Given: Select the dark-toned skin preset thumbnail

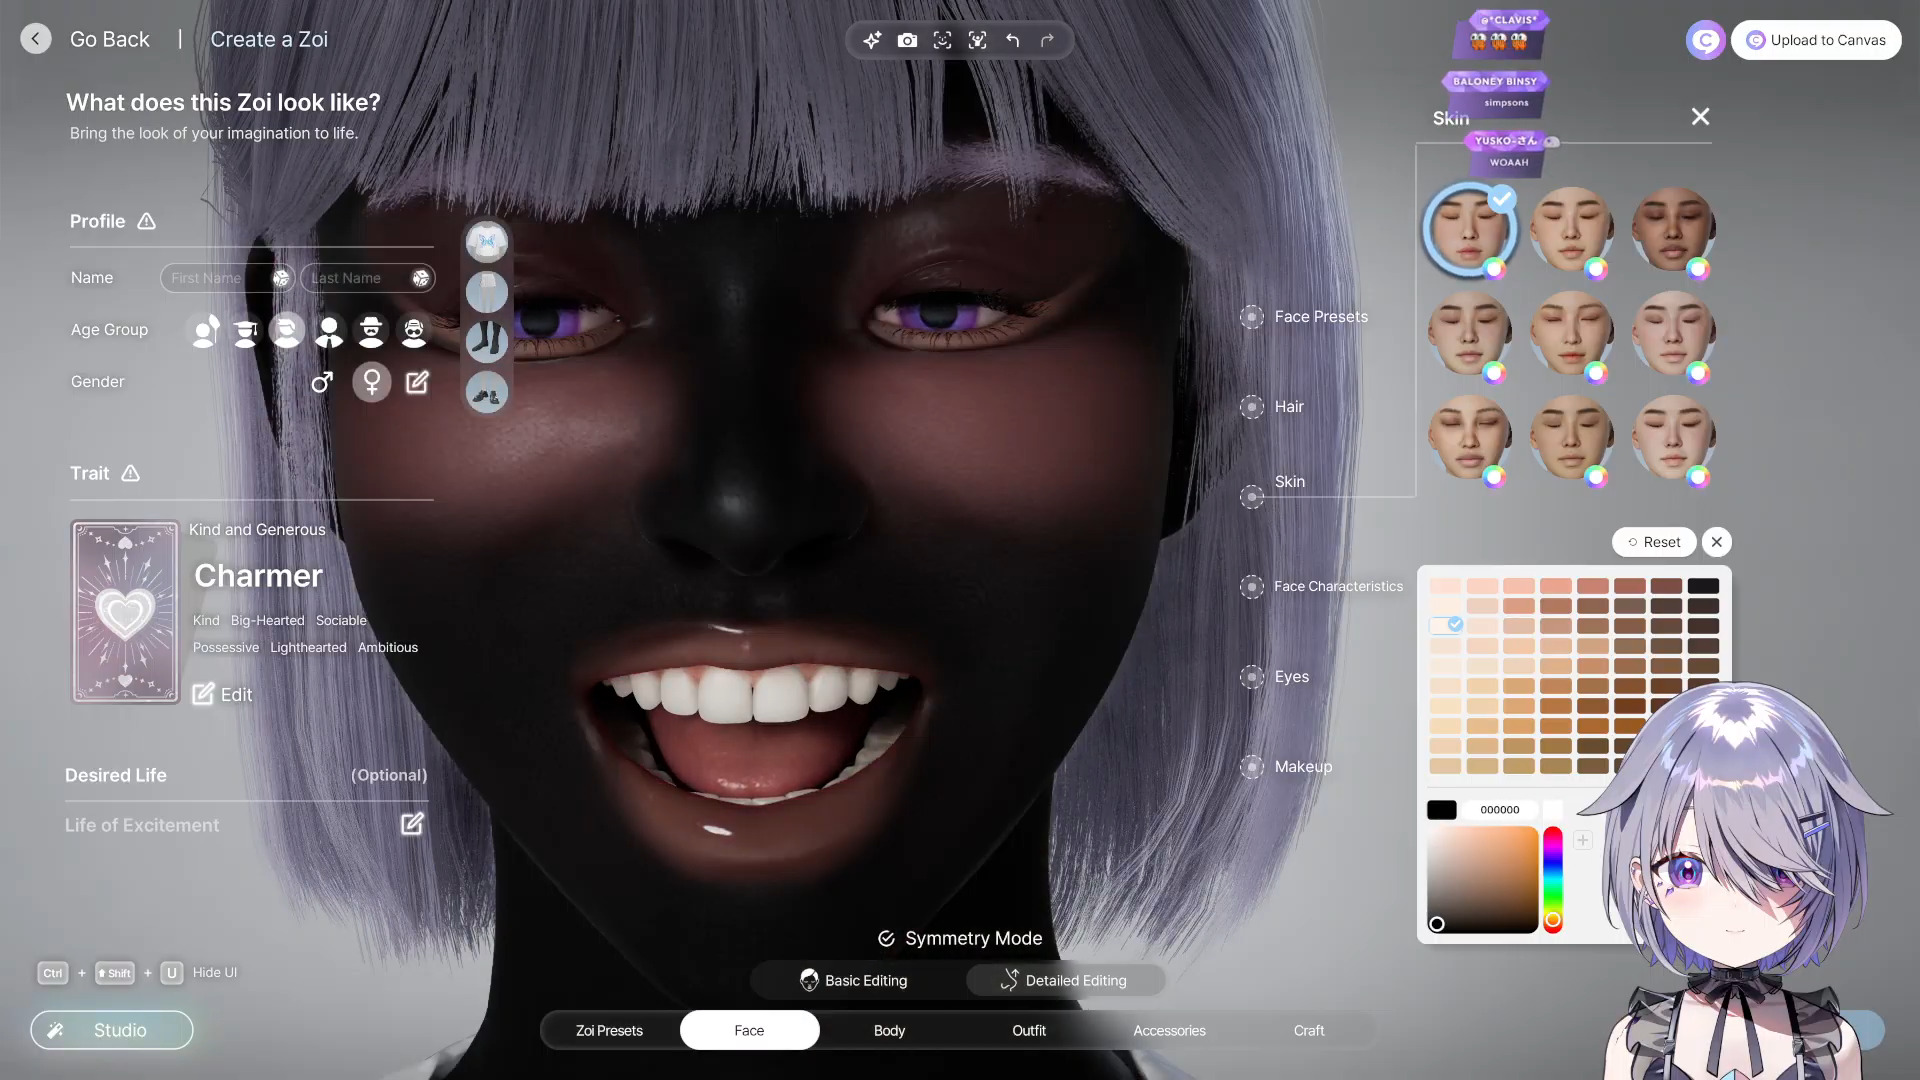Looking at the screenshot, I should [1673, 229].
